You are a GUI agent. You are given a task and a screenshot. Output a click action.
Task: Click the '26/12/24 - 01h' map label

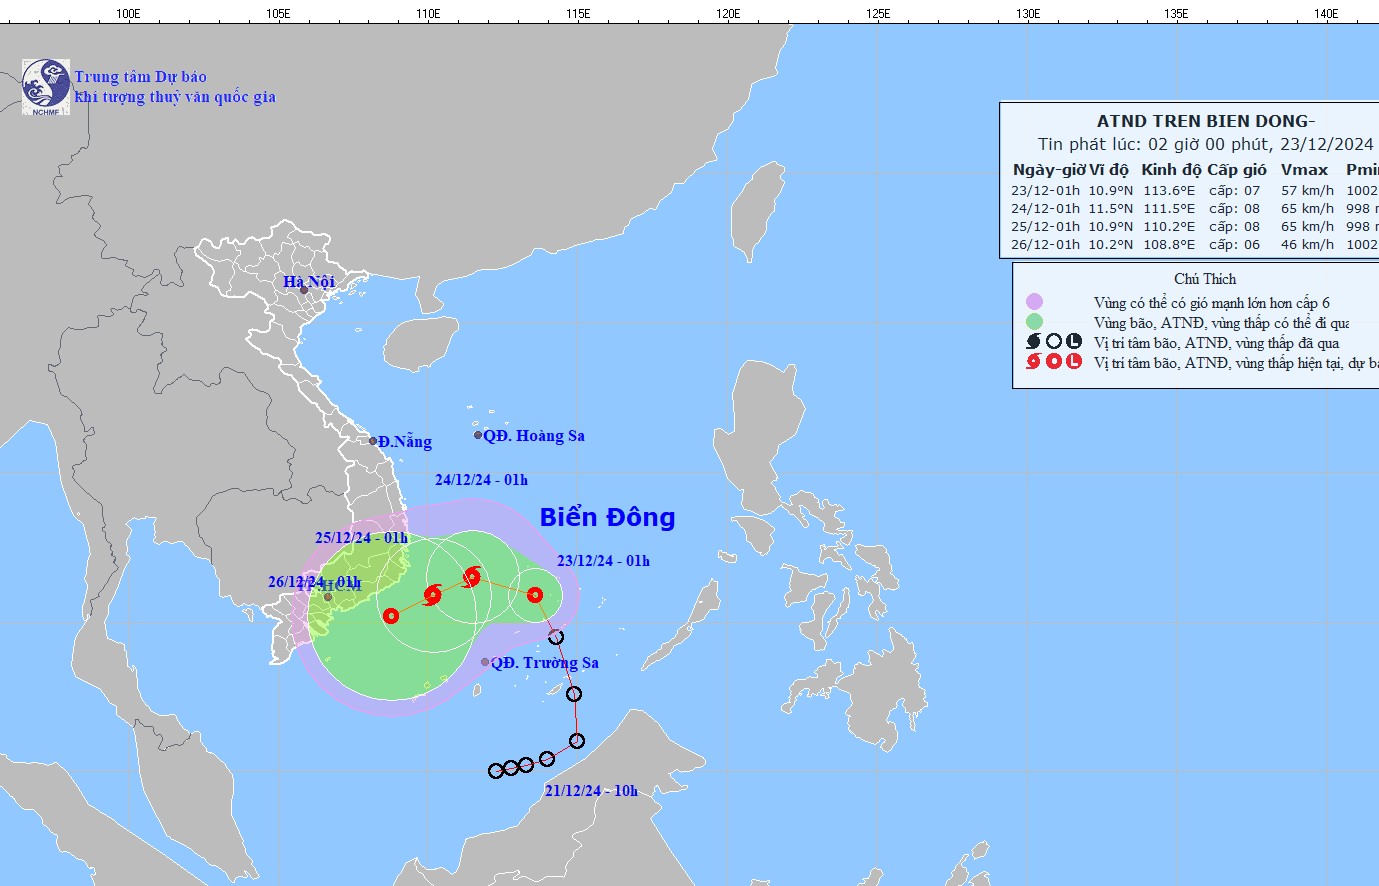[314, 582]
